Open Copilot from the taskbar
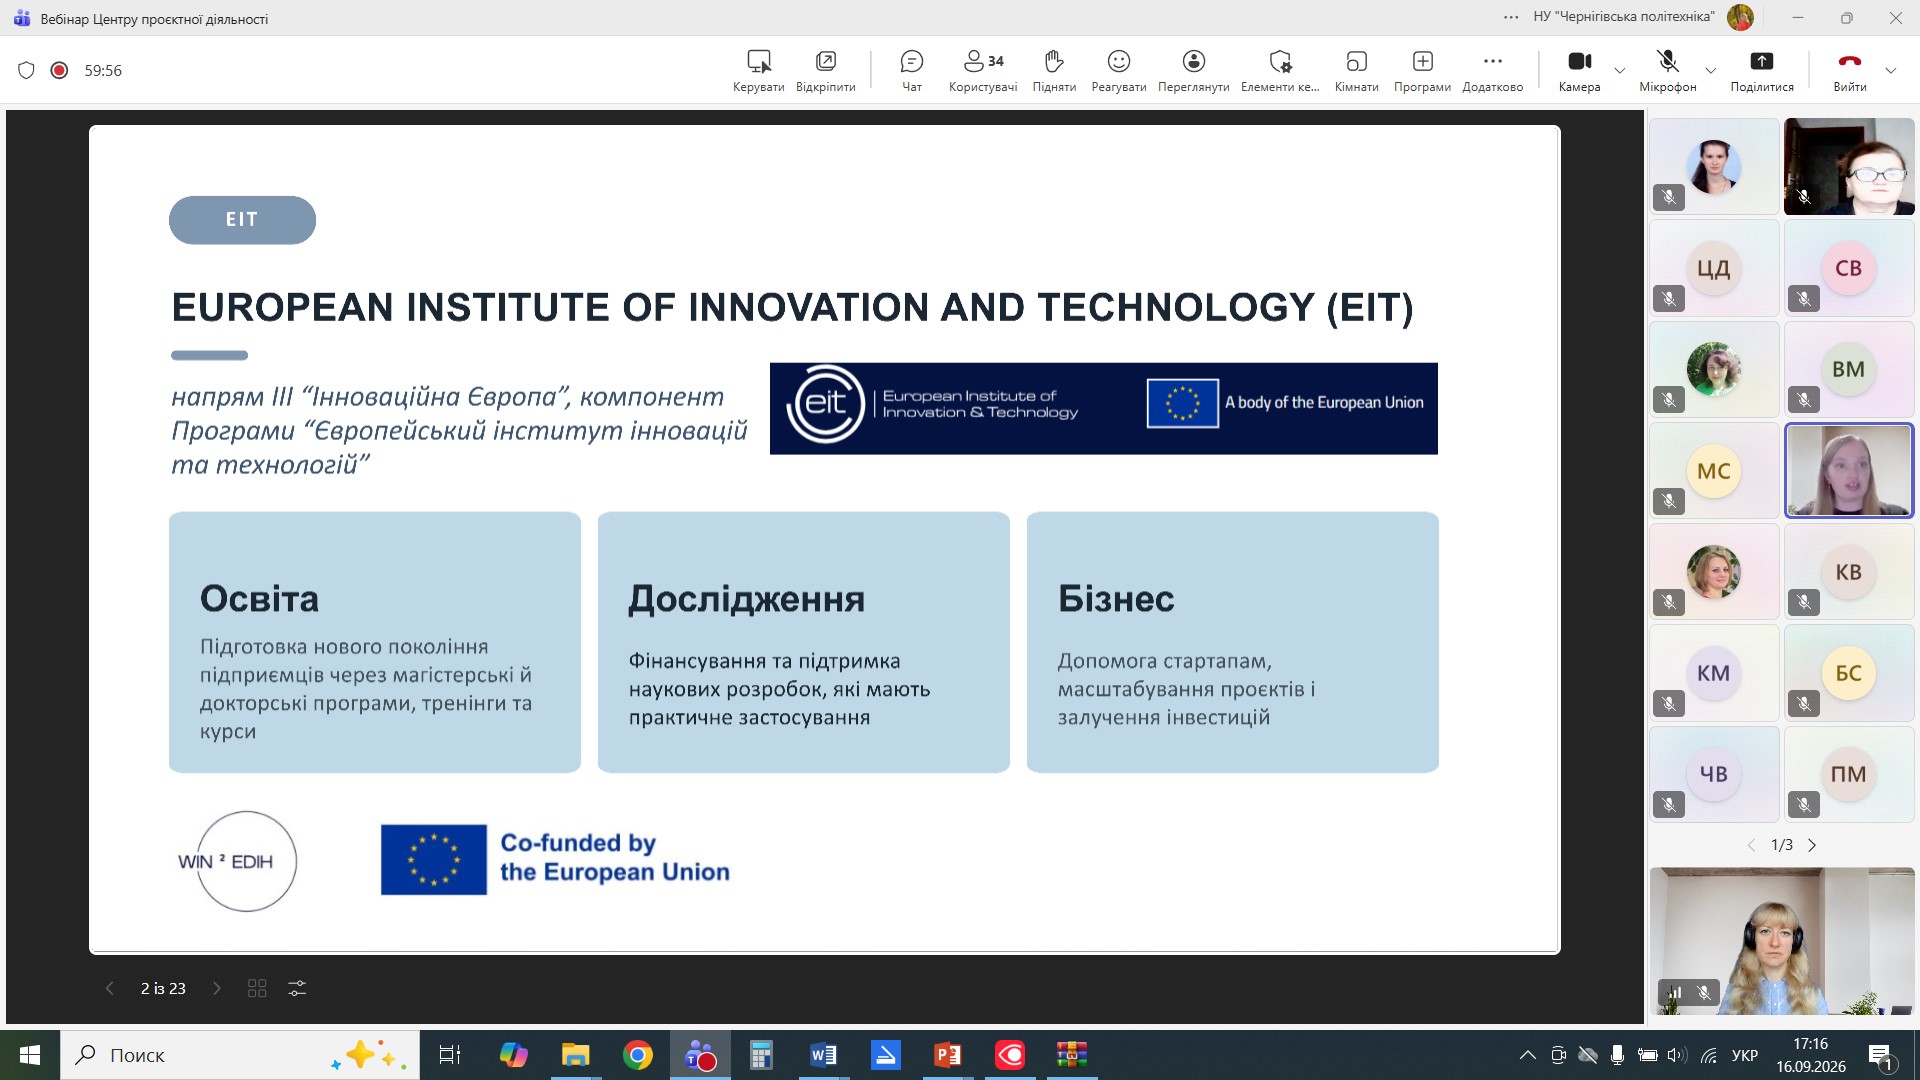1920x1080 pixels. [513, 1055]
